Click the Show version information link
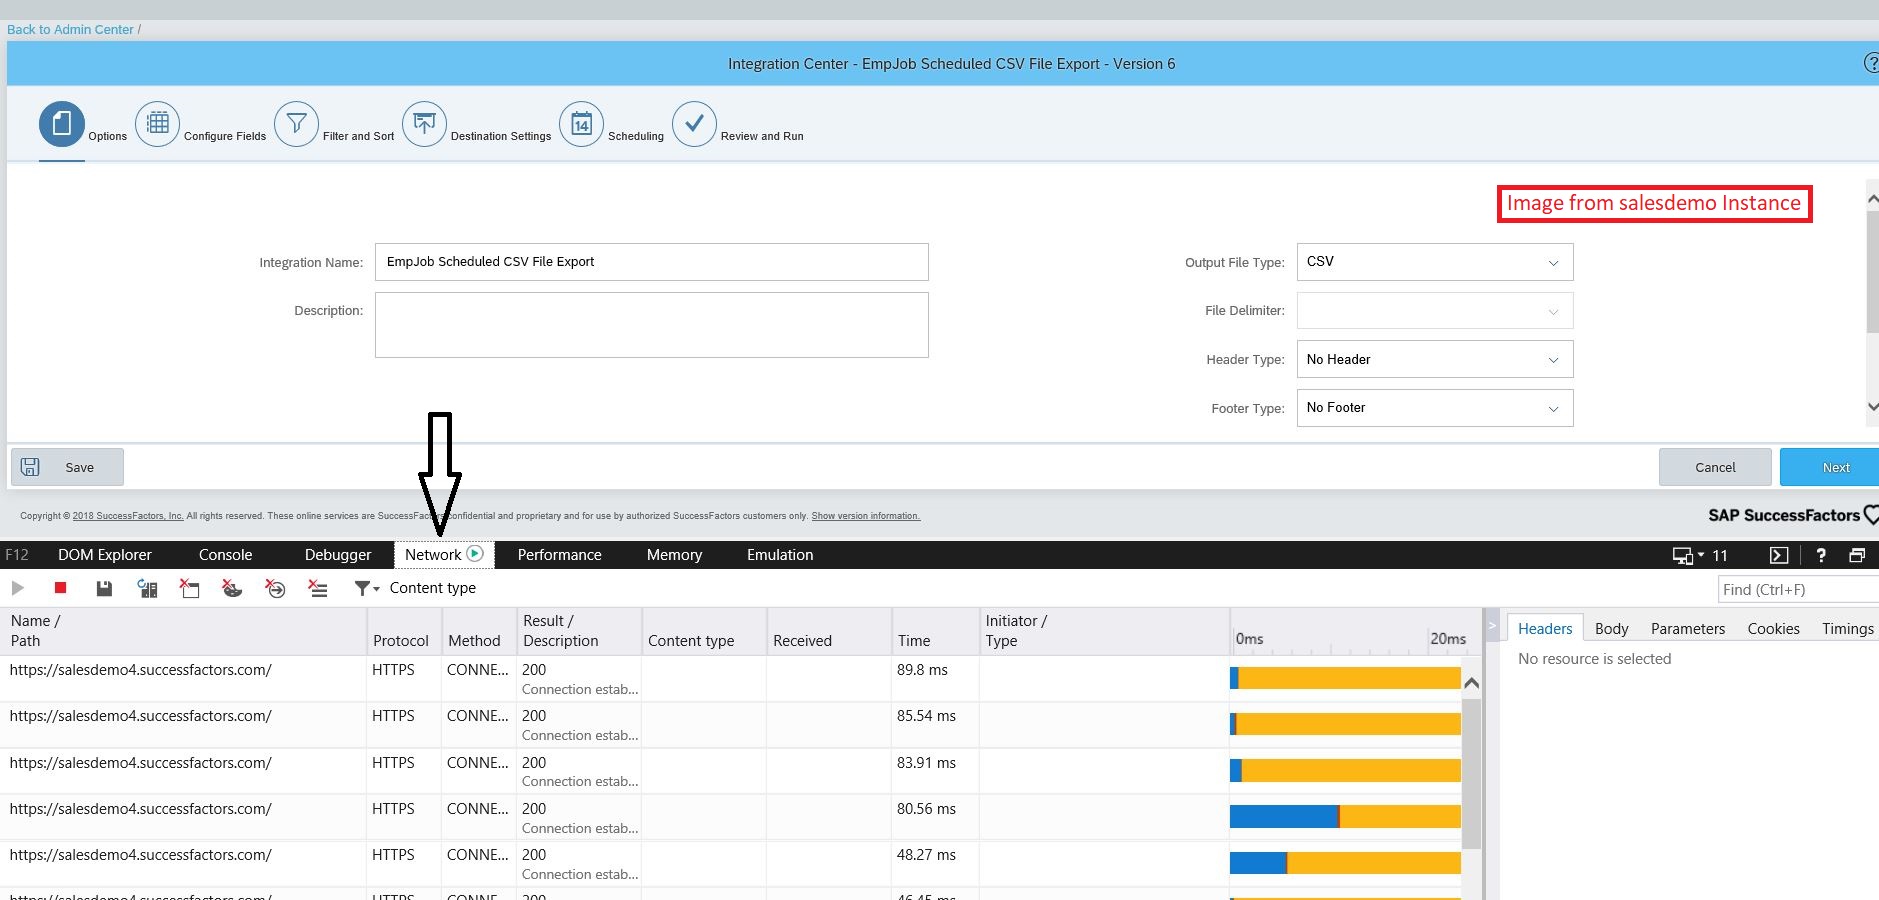This screenshot has height=900, width=1879. pyautogui.click(x=866, y=516)
